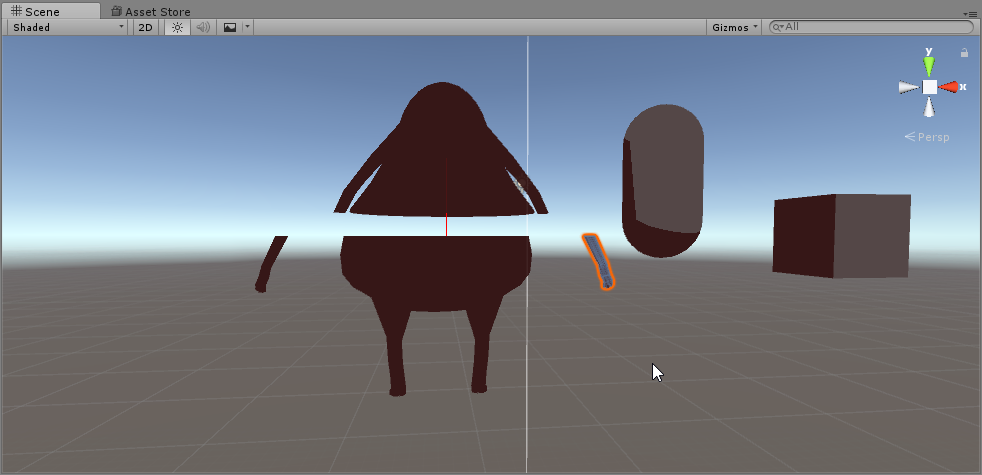Click the bottom grey axis cone

(929, 107)
